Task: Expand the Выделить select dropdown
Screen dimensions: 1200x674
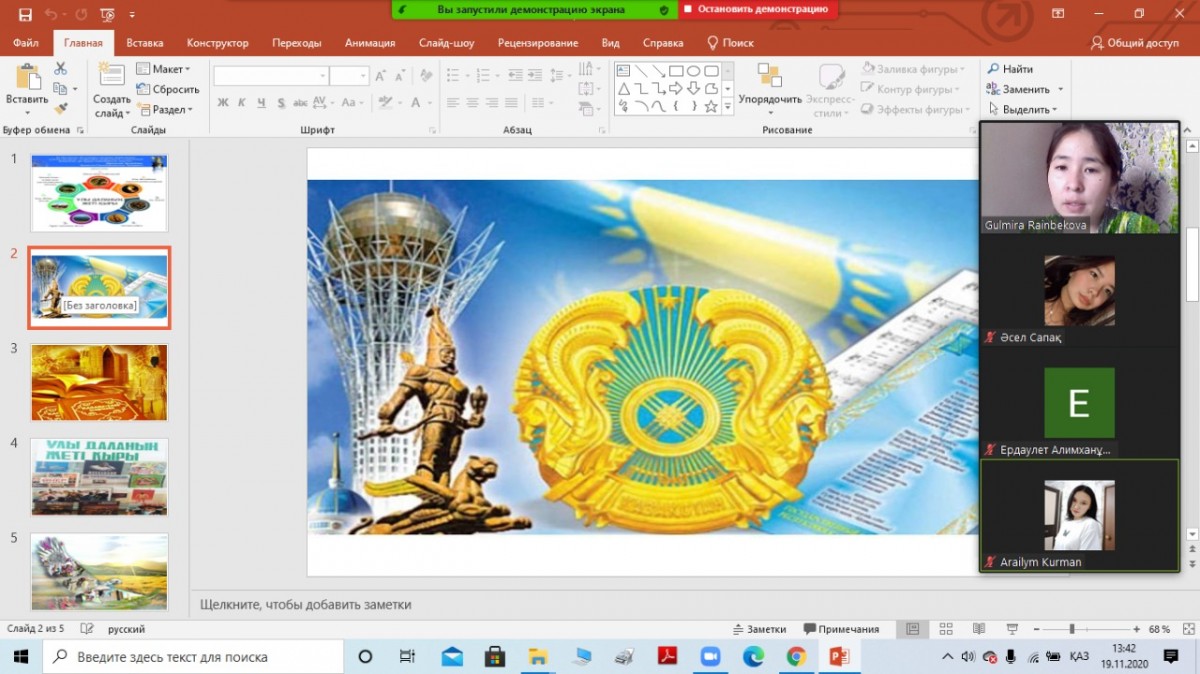Action: point(1026,109)
